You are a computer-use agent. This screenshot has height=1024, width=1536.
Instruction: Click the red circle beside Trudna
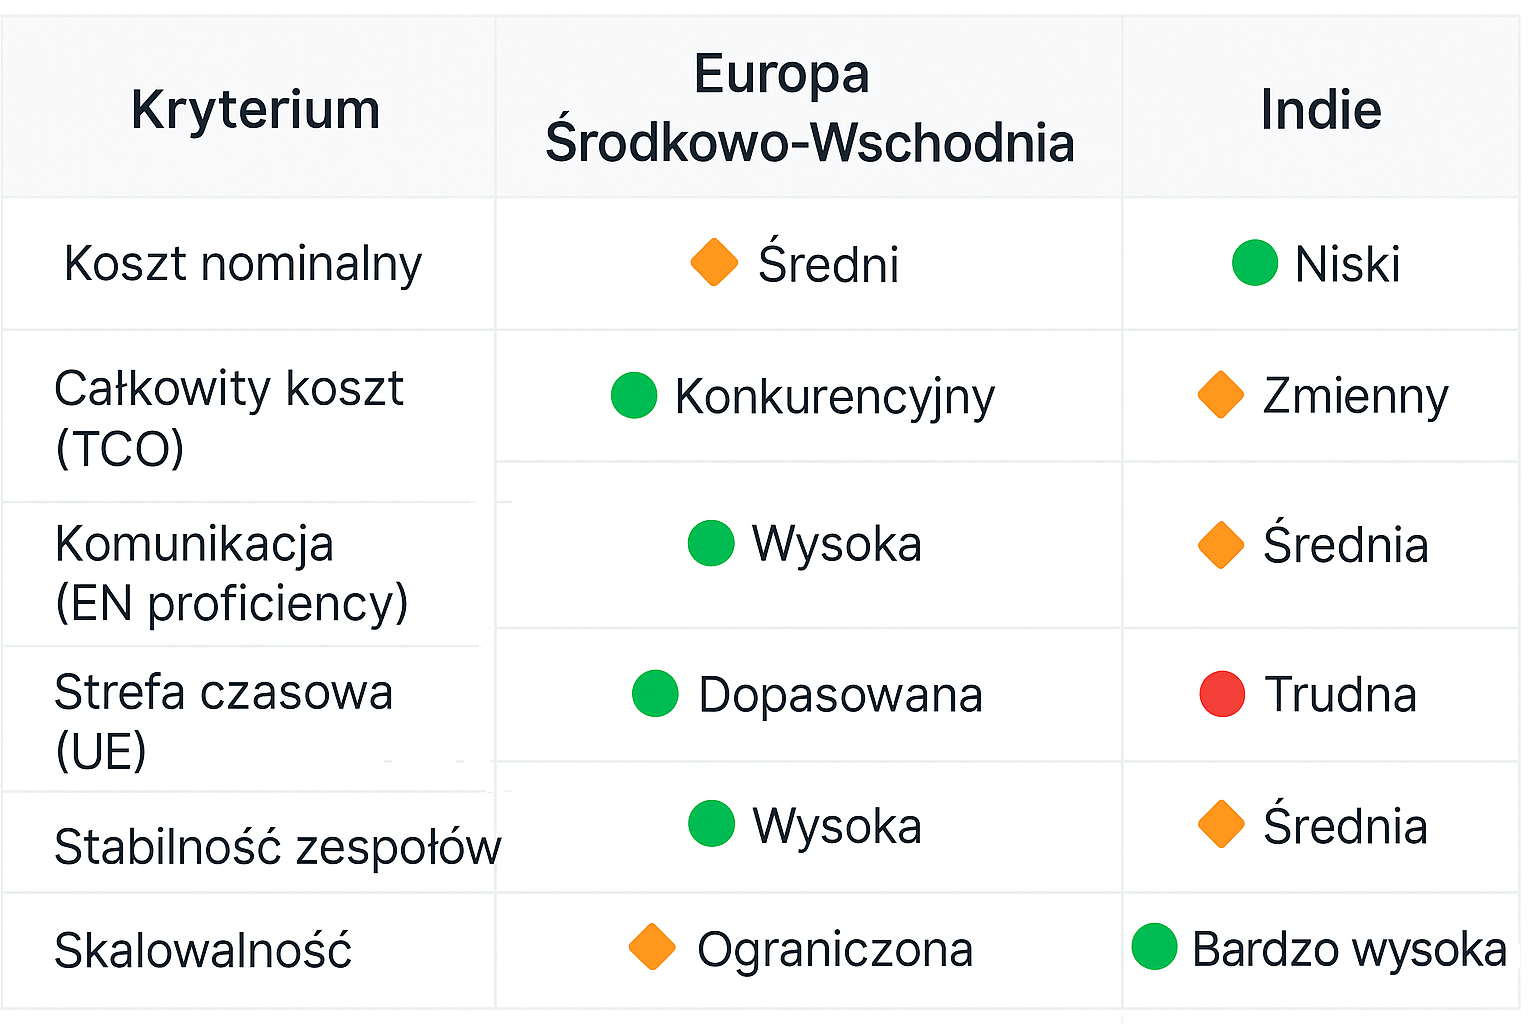(x=1221, y=694)
